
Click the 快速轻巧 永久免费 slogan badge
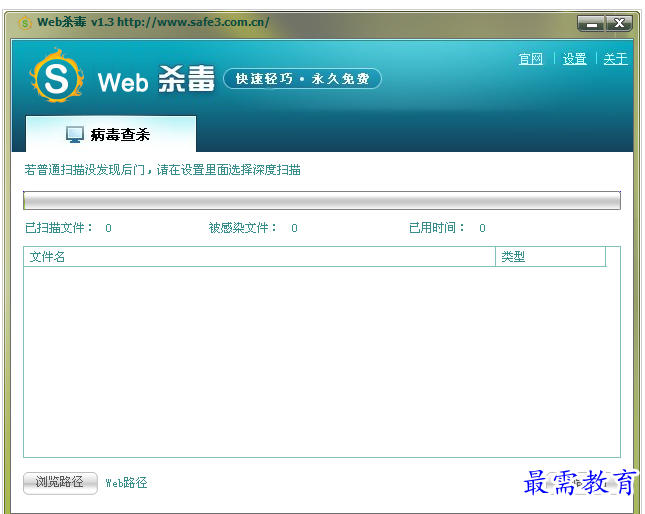click(302, 79)
